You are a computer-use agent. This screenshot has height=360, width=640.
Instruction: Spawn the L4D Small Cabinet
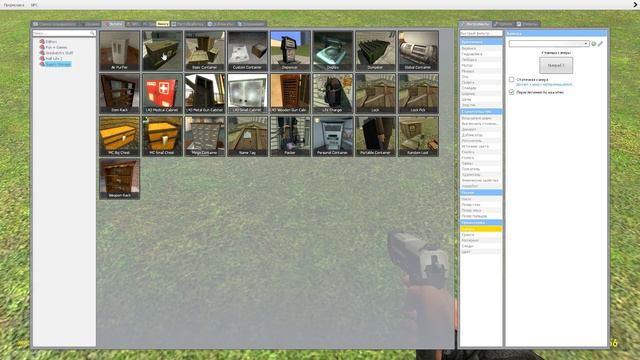pyautogui.click(x=247, y=93)
